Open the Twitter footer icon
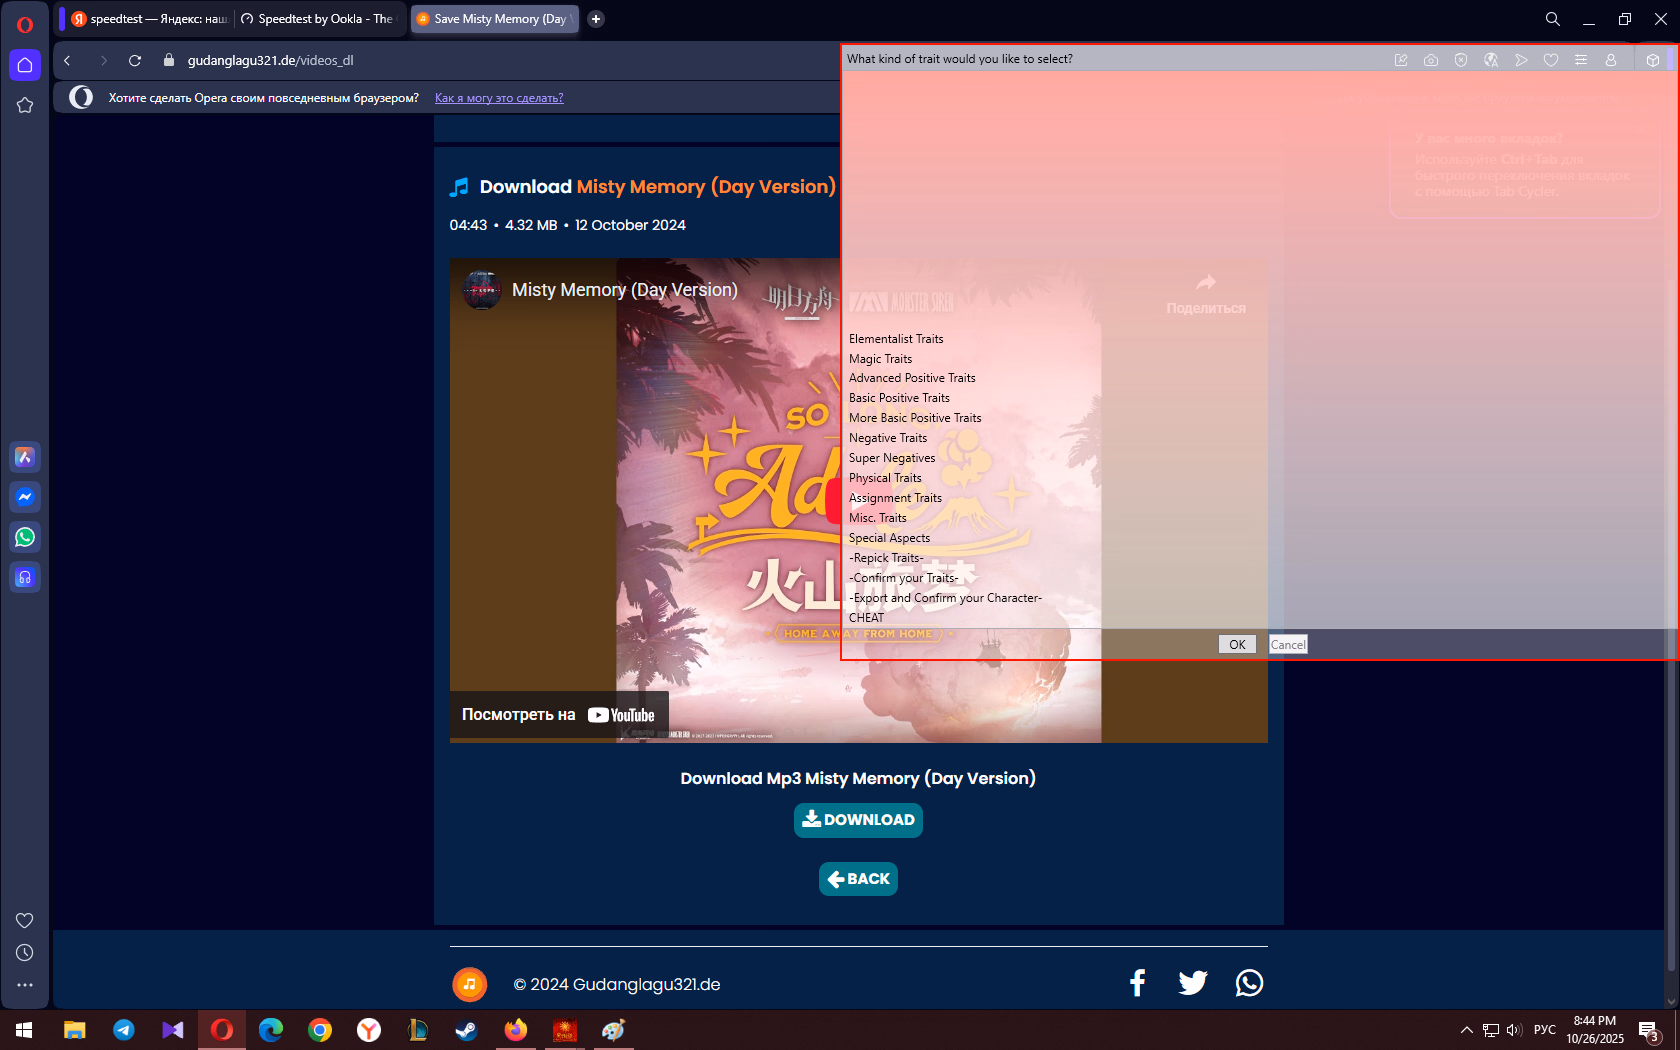The width and height of the screenshot is (1680, 1050). (1192, 983)
